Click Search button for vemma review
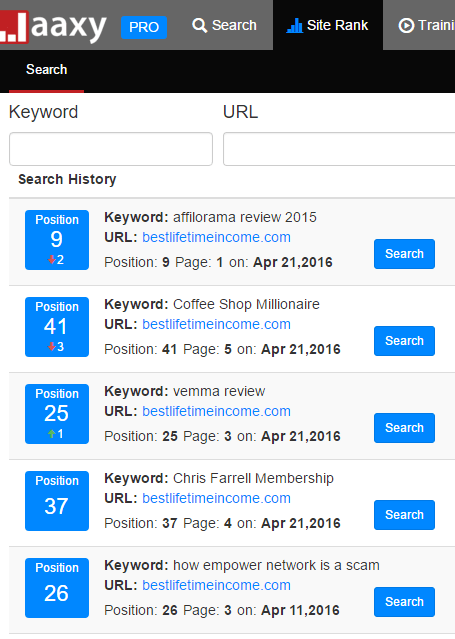Image resolution: width=455 pixels, height=639 pixels. tap(404, 428)
